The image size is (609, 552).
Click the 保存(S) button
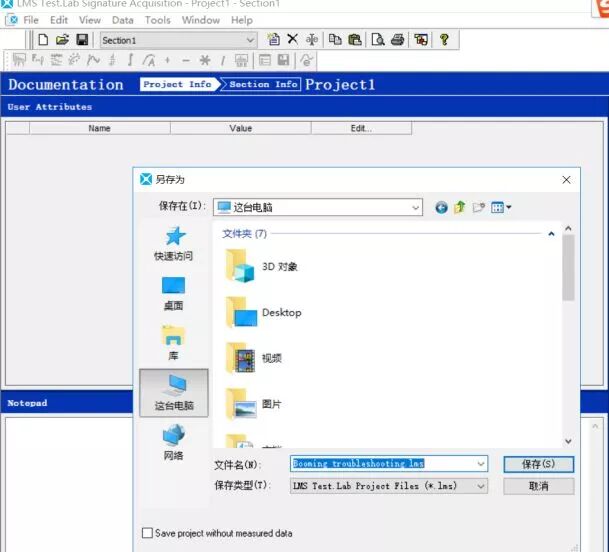click(x=539, y=464)
